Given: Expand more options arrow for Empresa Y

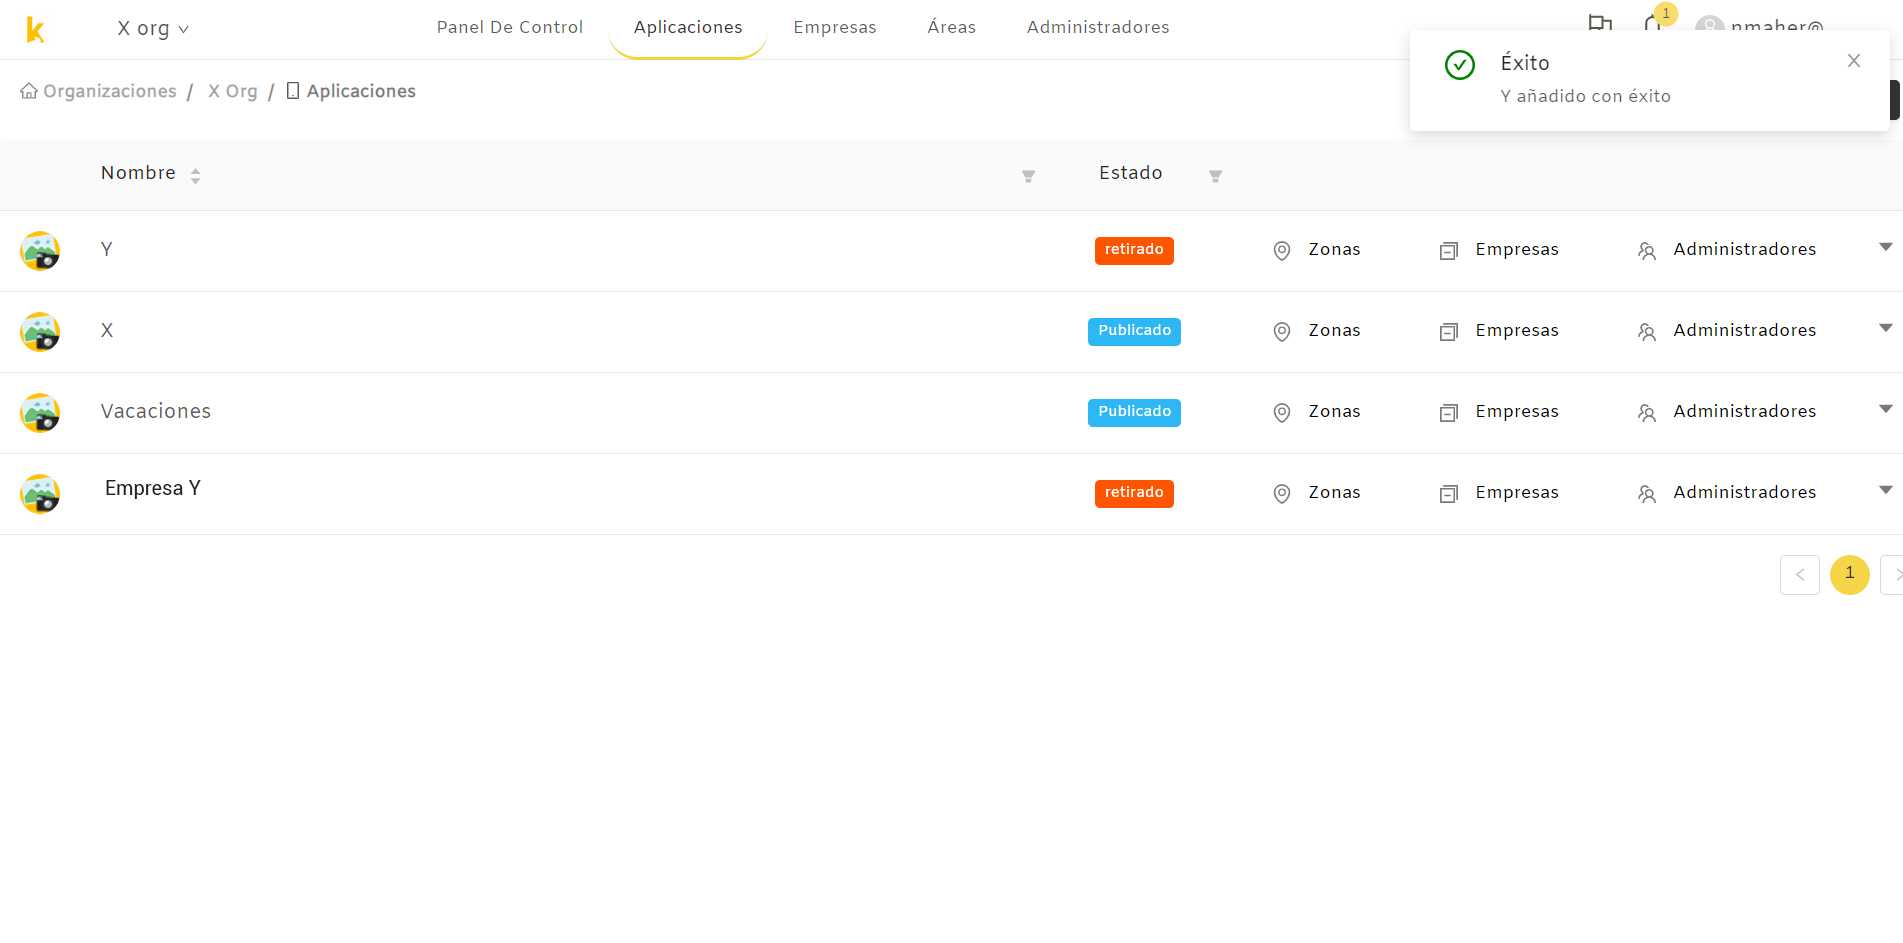Looking at the screenshot, I should click(x=1886, y=490).
